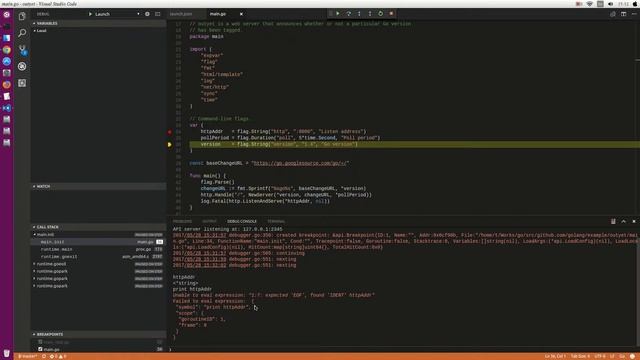Maximize the bottom panel with chevron
The height and width of the screenshot is (360, 640).
(x=623, y=221)
